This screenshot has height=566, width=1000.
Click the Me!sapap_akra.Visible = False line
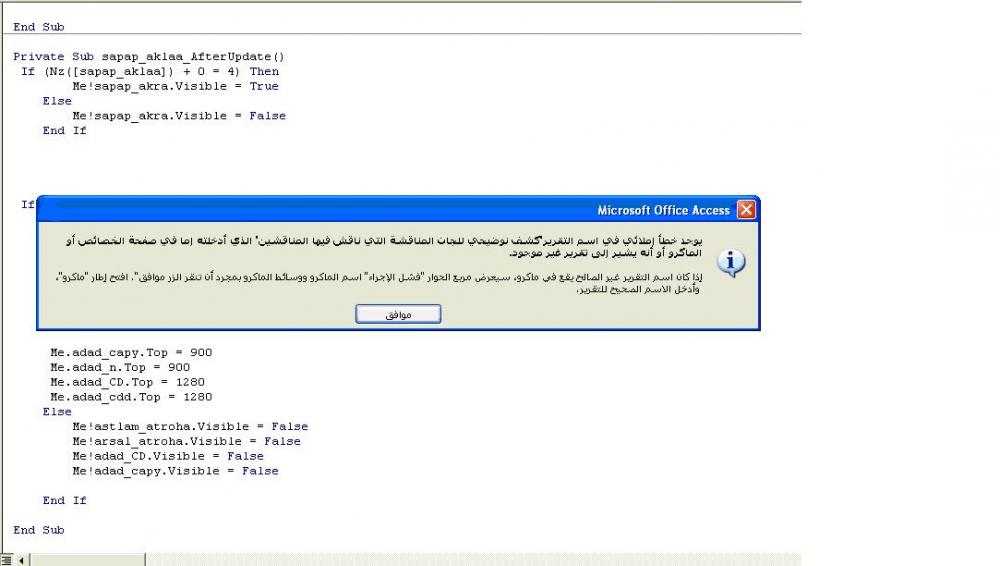(x=179, y=116)
